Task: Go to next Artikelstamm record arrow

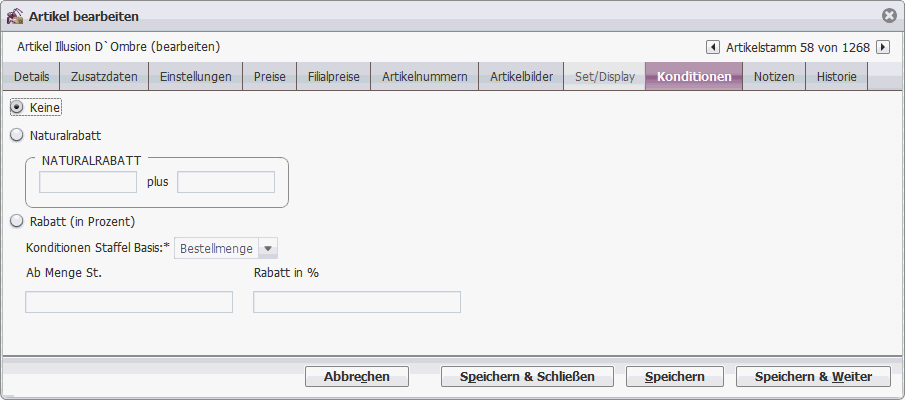Action: click(882, 47)
